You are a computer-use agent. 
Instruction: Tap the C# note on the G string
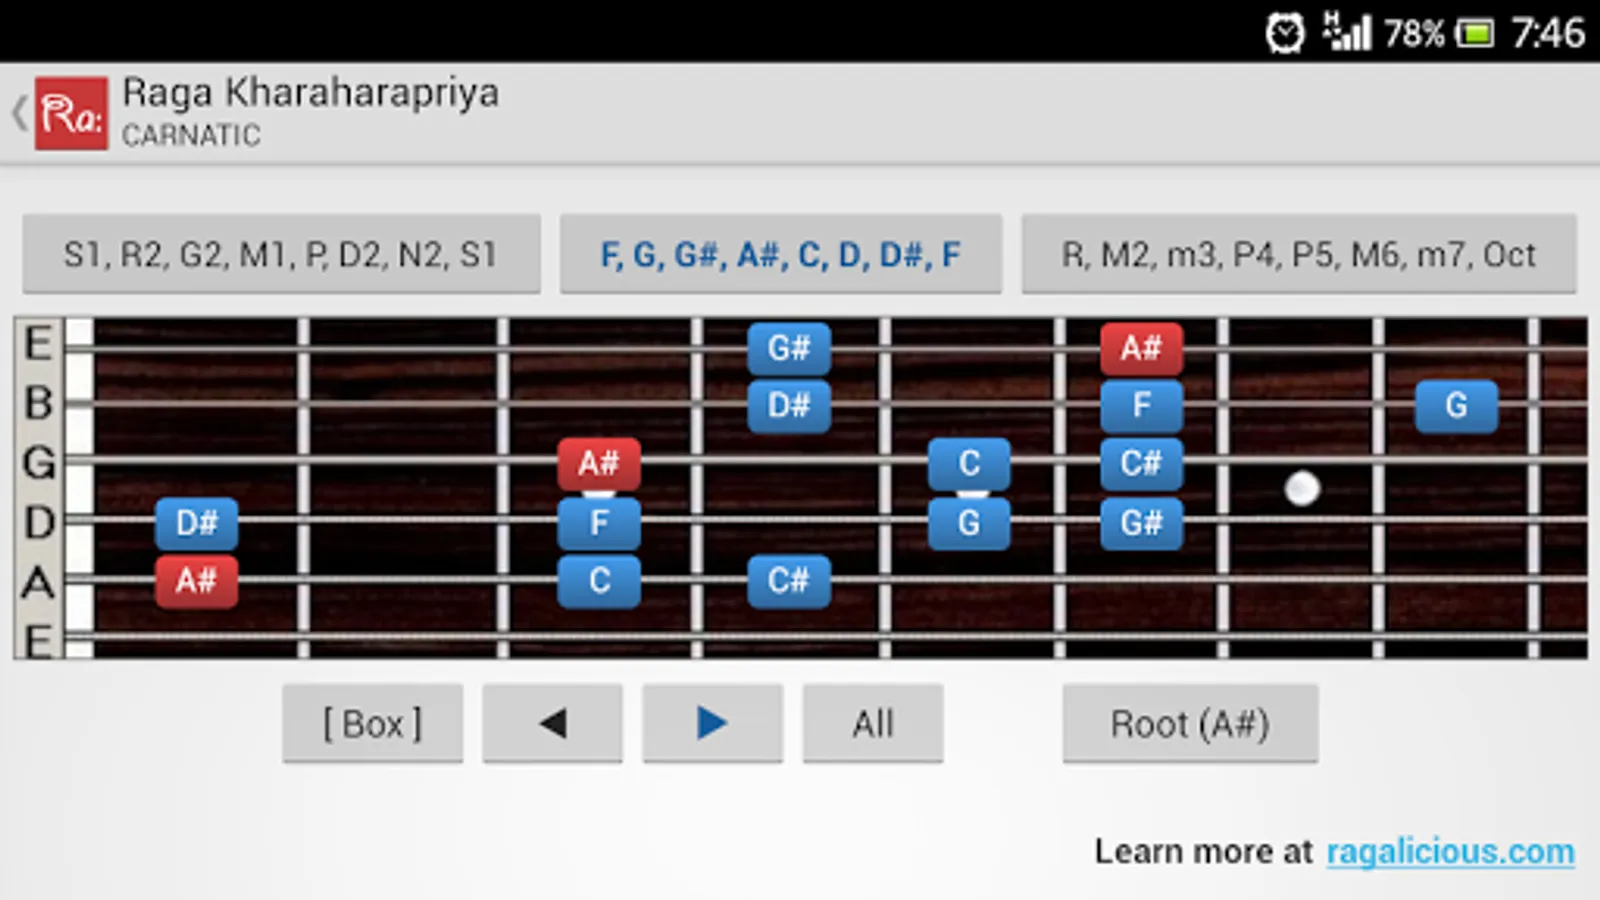1141,464
